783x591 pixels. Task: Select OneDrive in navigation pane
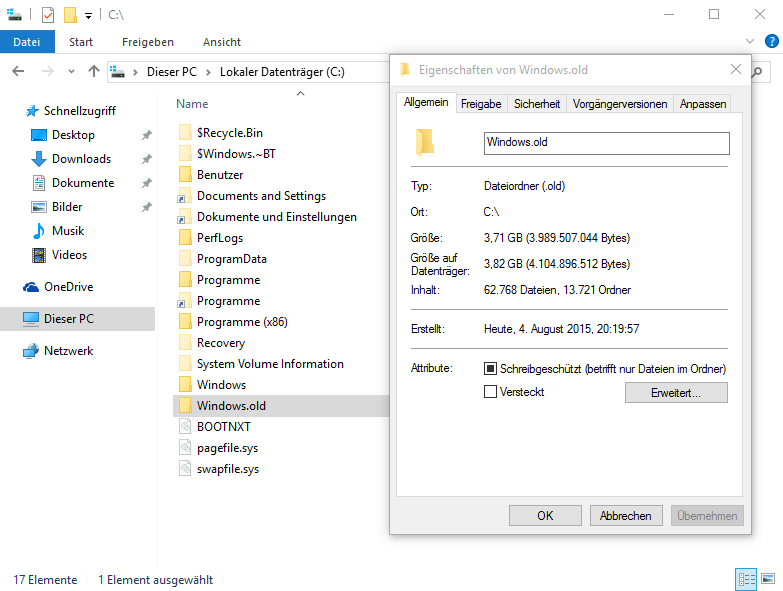pos(68,287)
